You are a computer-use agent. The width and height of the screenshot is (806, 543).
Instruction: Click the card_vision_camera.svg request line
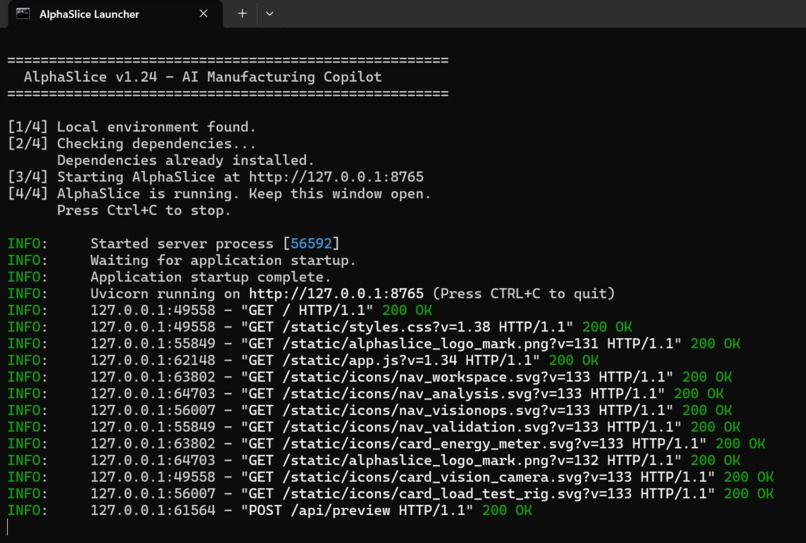pyautogui.click(x=391, y=477)
